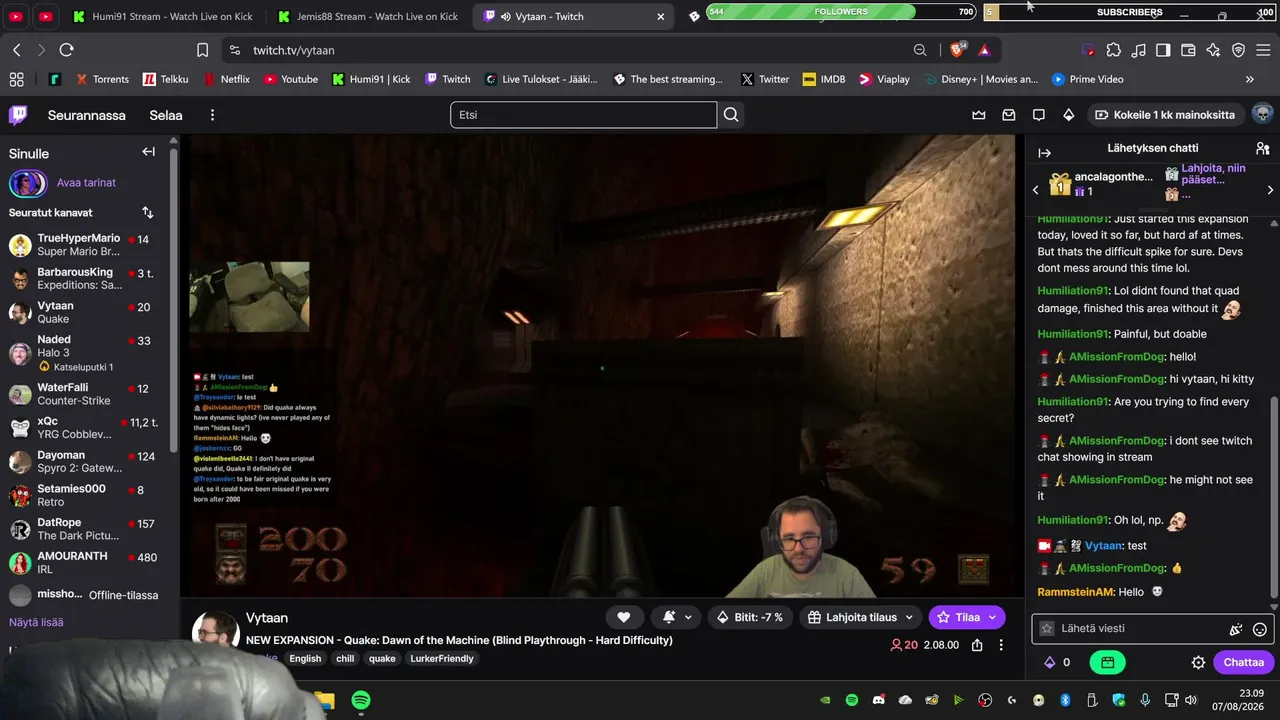Open the first pinned YouTube tab
1280x720 pixels.
(16, 16)
